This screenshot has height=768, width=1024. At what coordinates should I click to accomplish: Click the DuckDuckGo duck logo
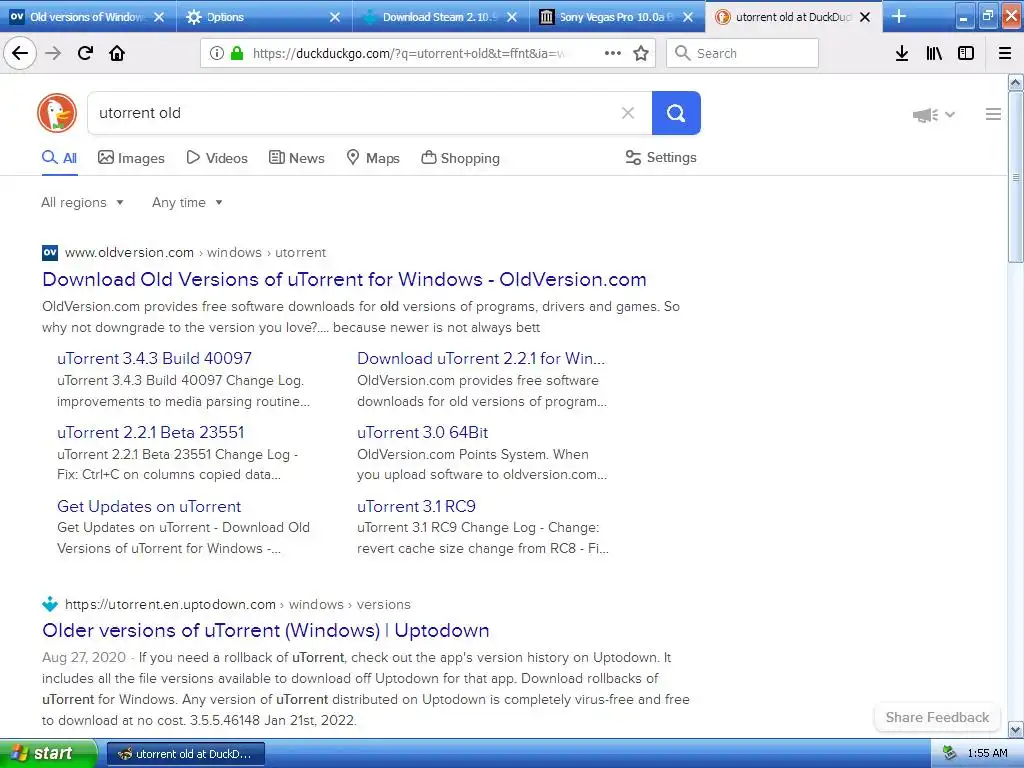tap(57, 113)
